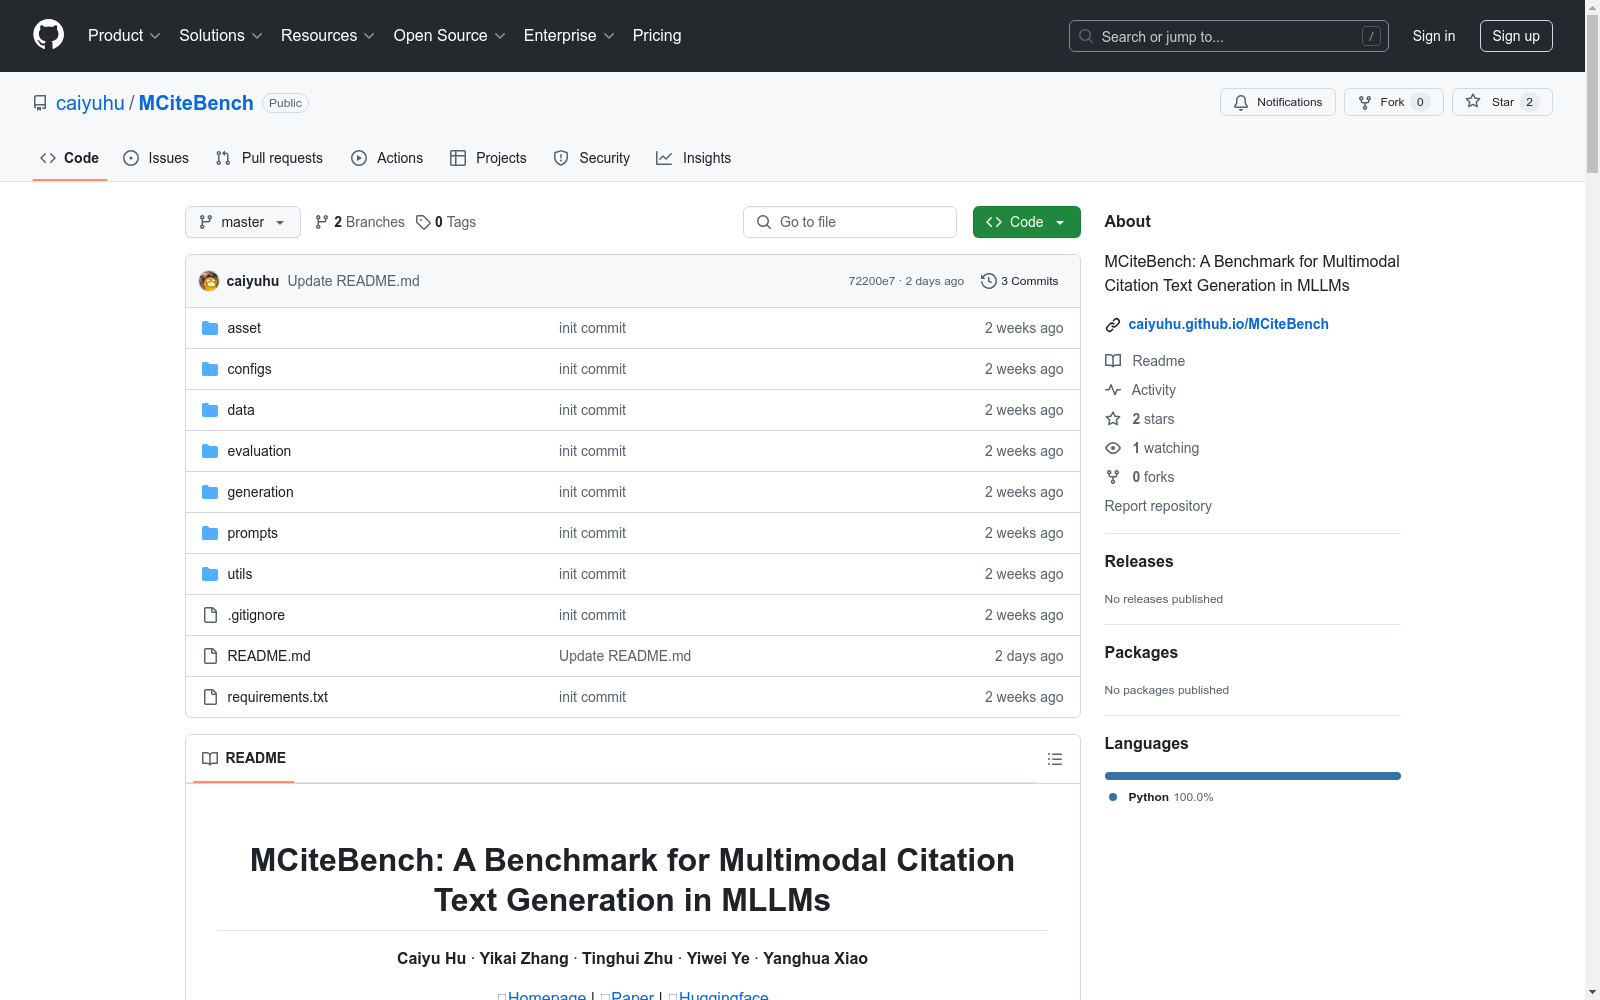The image size is (1600, 1000).
Task: Click the repository icon beside caiyuhu
Action: tap(40, 103)
